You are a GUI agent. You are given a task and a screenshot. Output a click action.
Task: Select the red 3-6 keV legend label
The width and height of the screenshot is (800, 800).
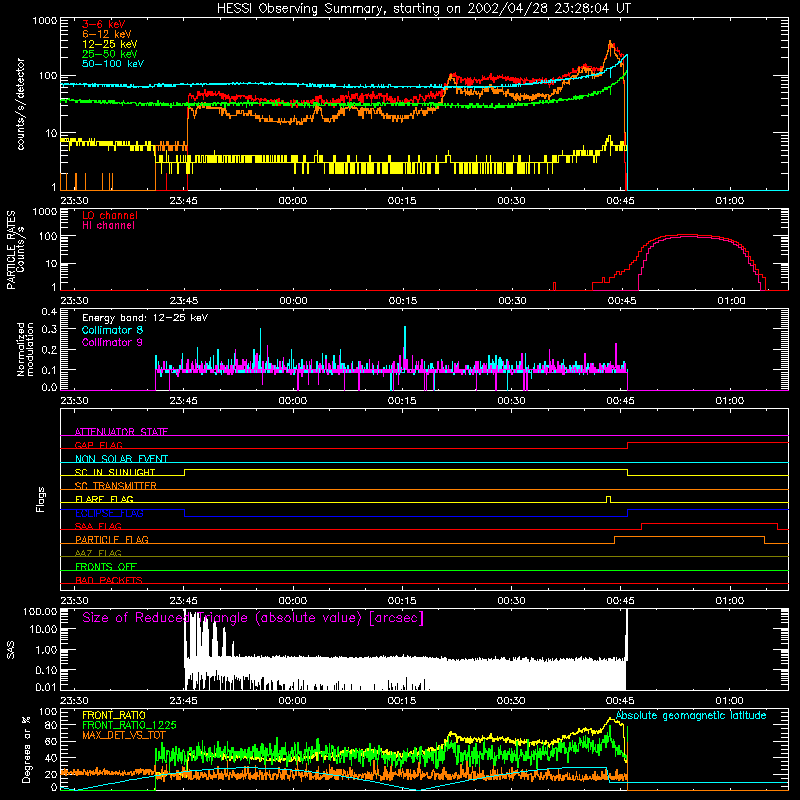[x=103, y=24]
